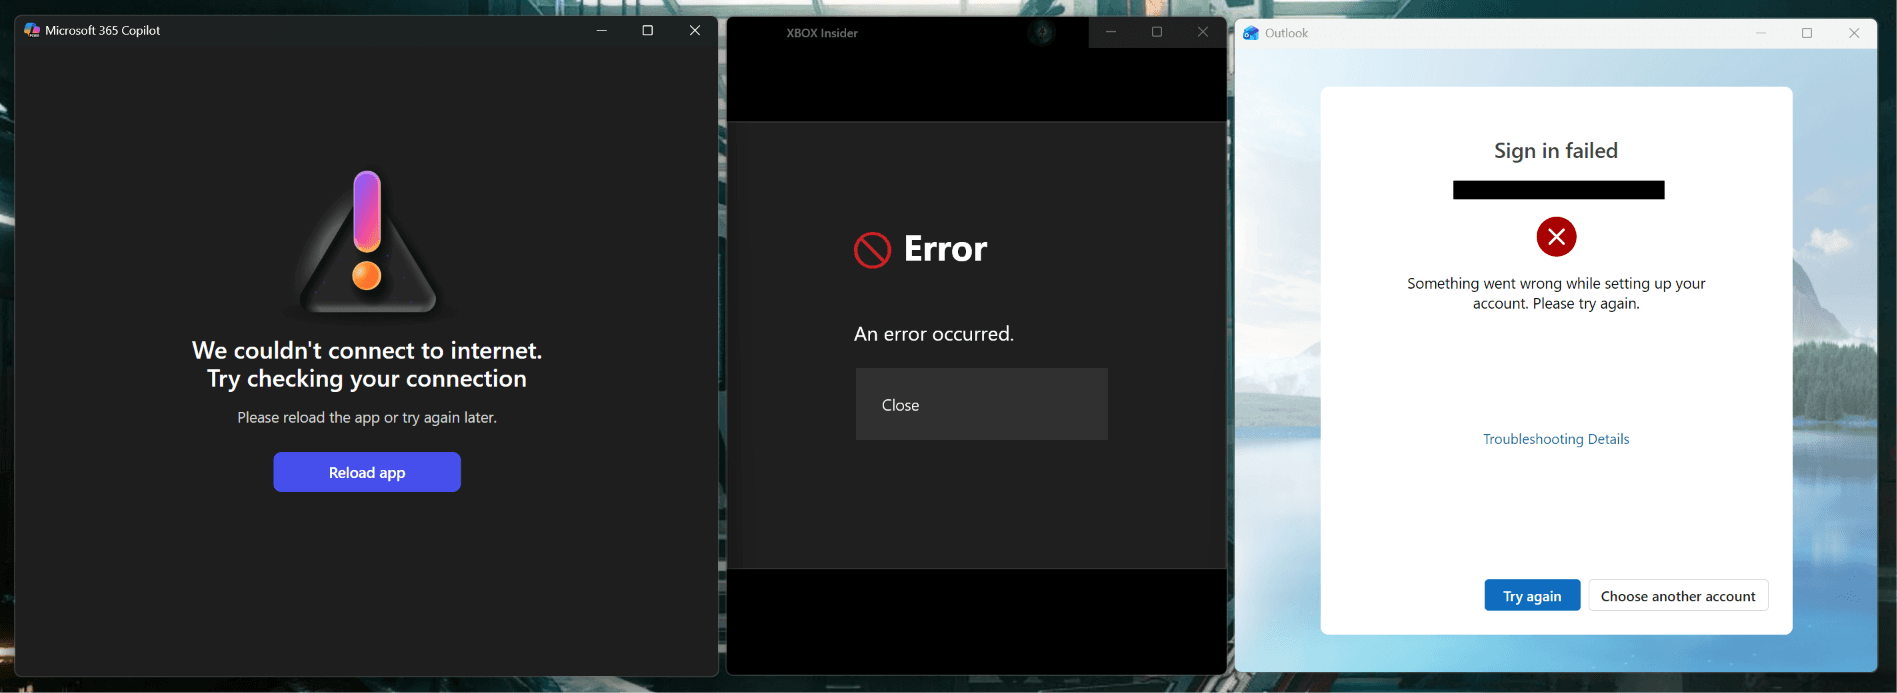The width and height of the screenshot is (1897, 693).
Task: Click the Outlook app icon in title bar
Action: [1250, 33]
